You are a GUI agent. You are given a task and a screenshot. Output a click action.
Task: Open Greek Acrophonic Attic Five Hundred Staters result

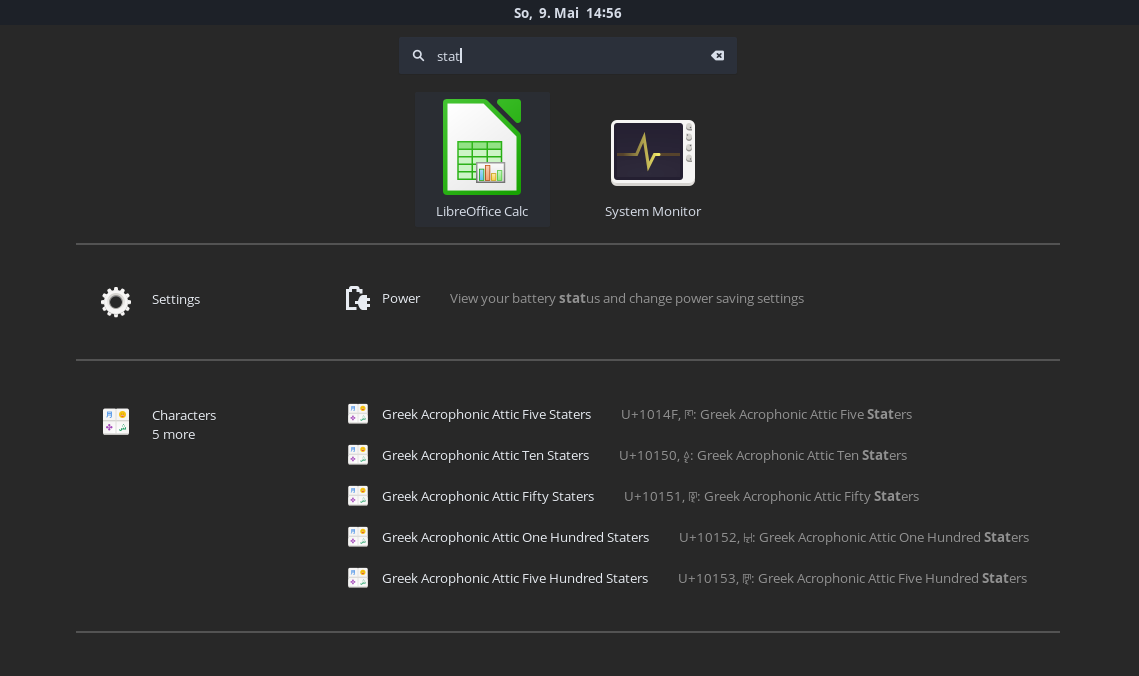click(x=514, y=578)
